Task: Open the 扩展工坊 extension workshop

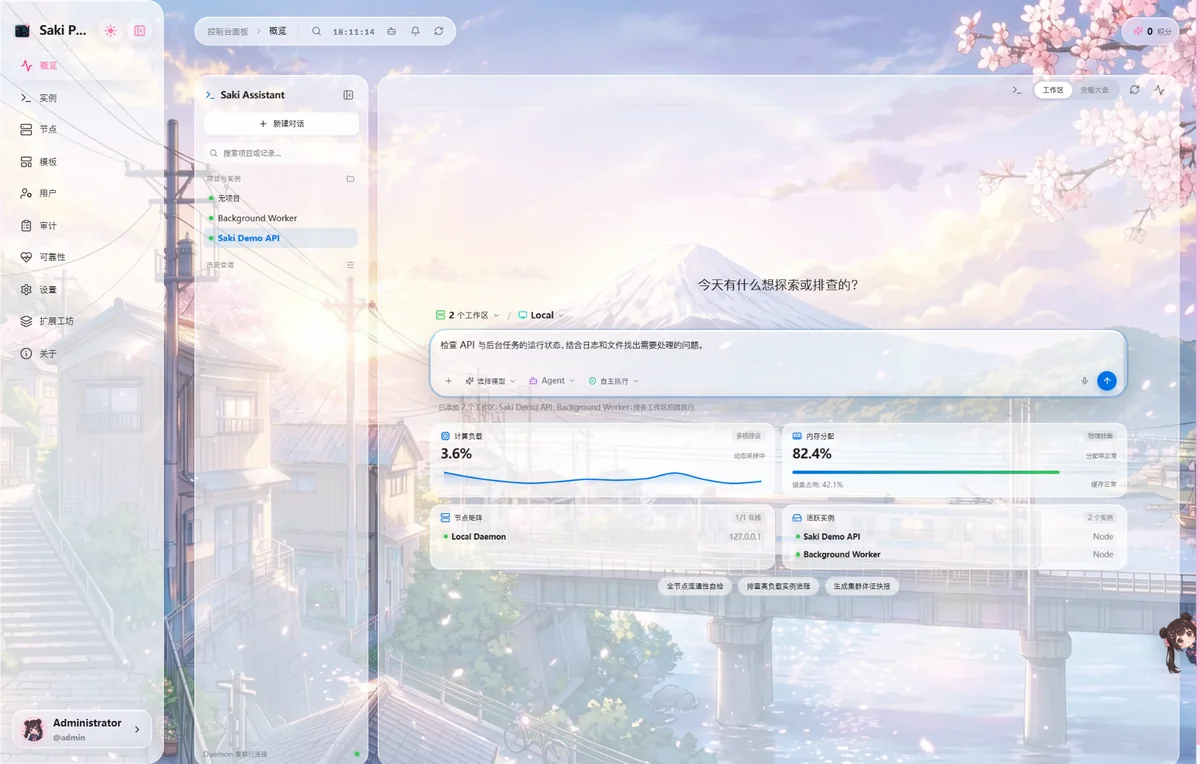Action: (x=82, y=322)
